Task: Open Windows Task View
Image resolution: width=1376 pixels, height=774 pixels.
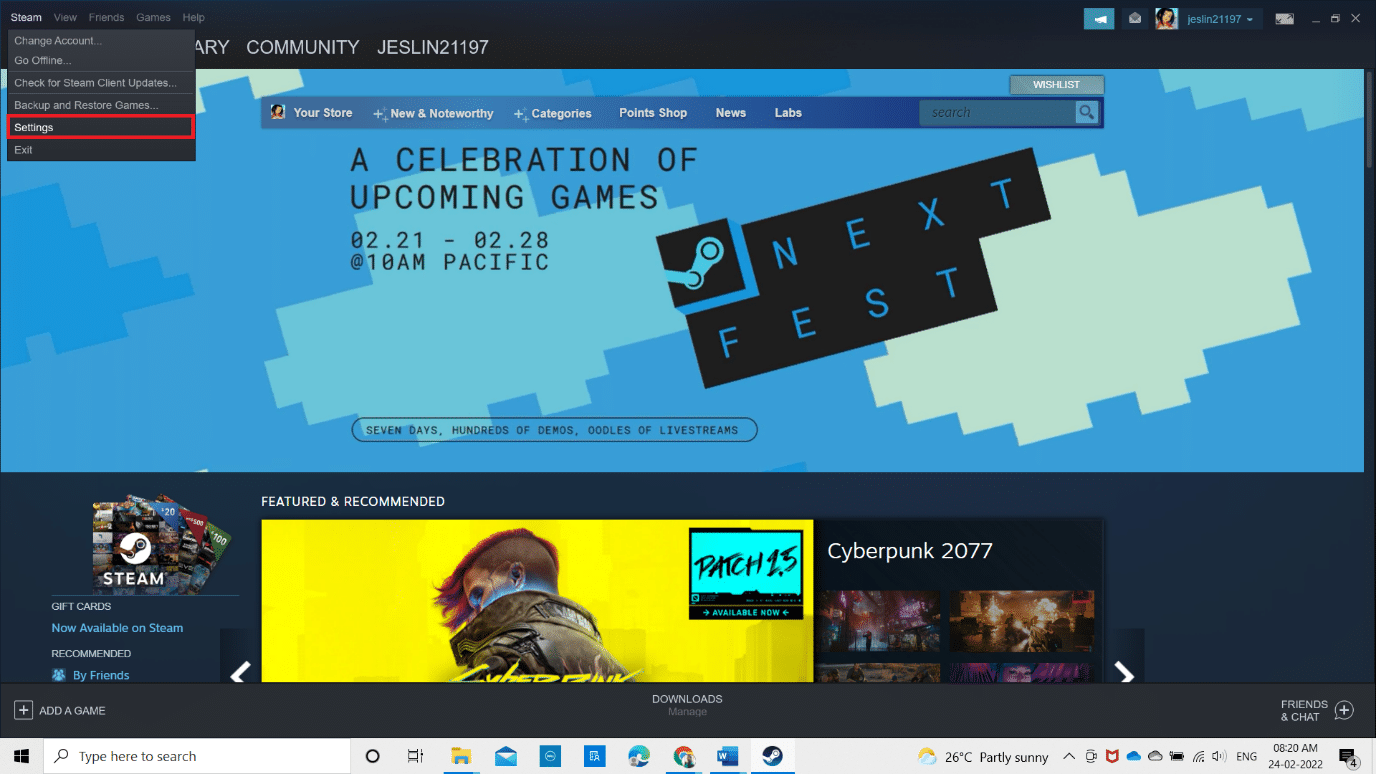Action: point(416,756)
